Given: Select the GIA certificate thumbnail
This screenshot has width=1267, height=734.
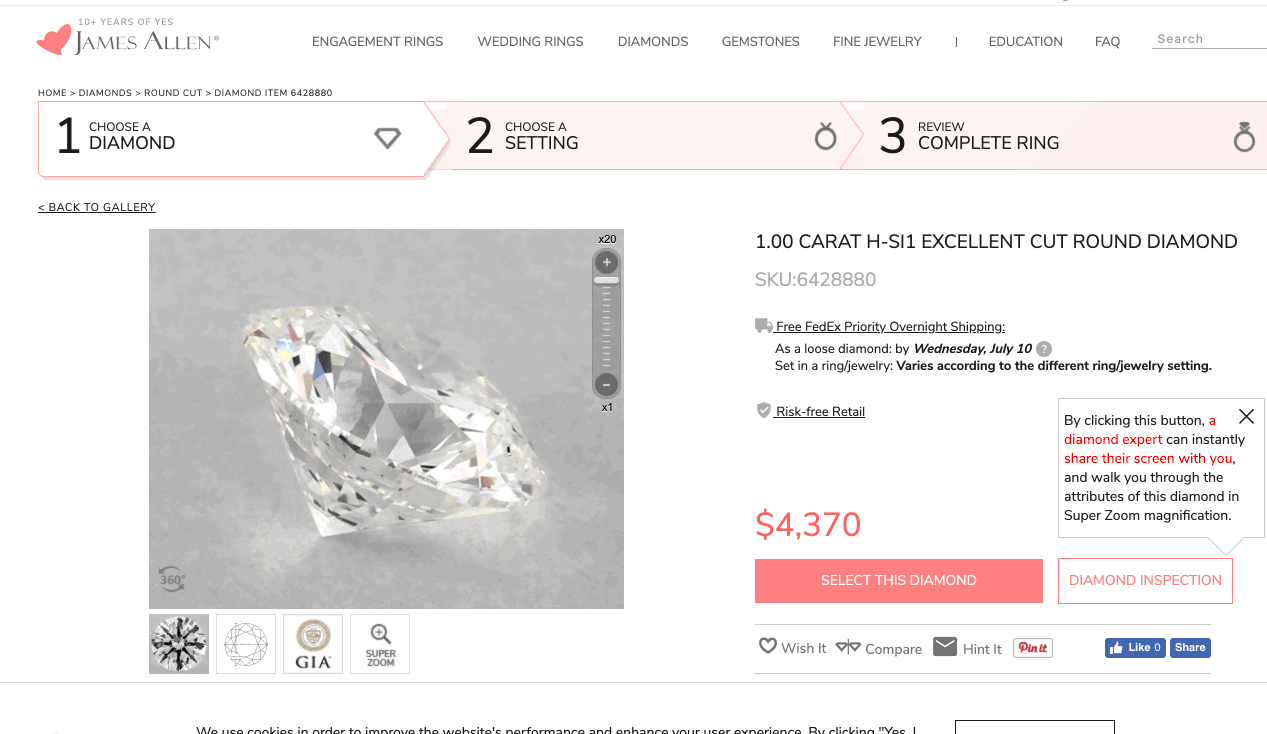Looking at the screenshot, I should pos(313,644).
